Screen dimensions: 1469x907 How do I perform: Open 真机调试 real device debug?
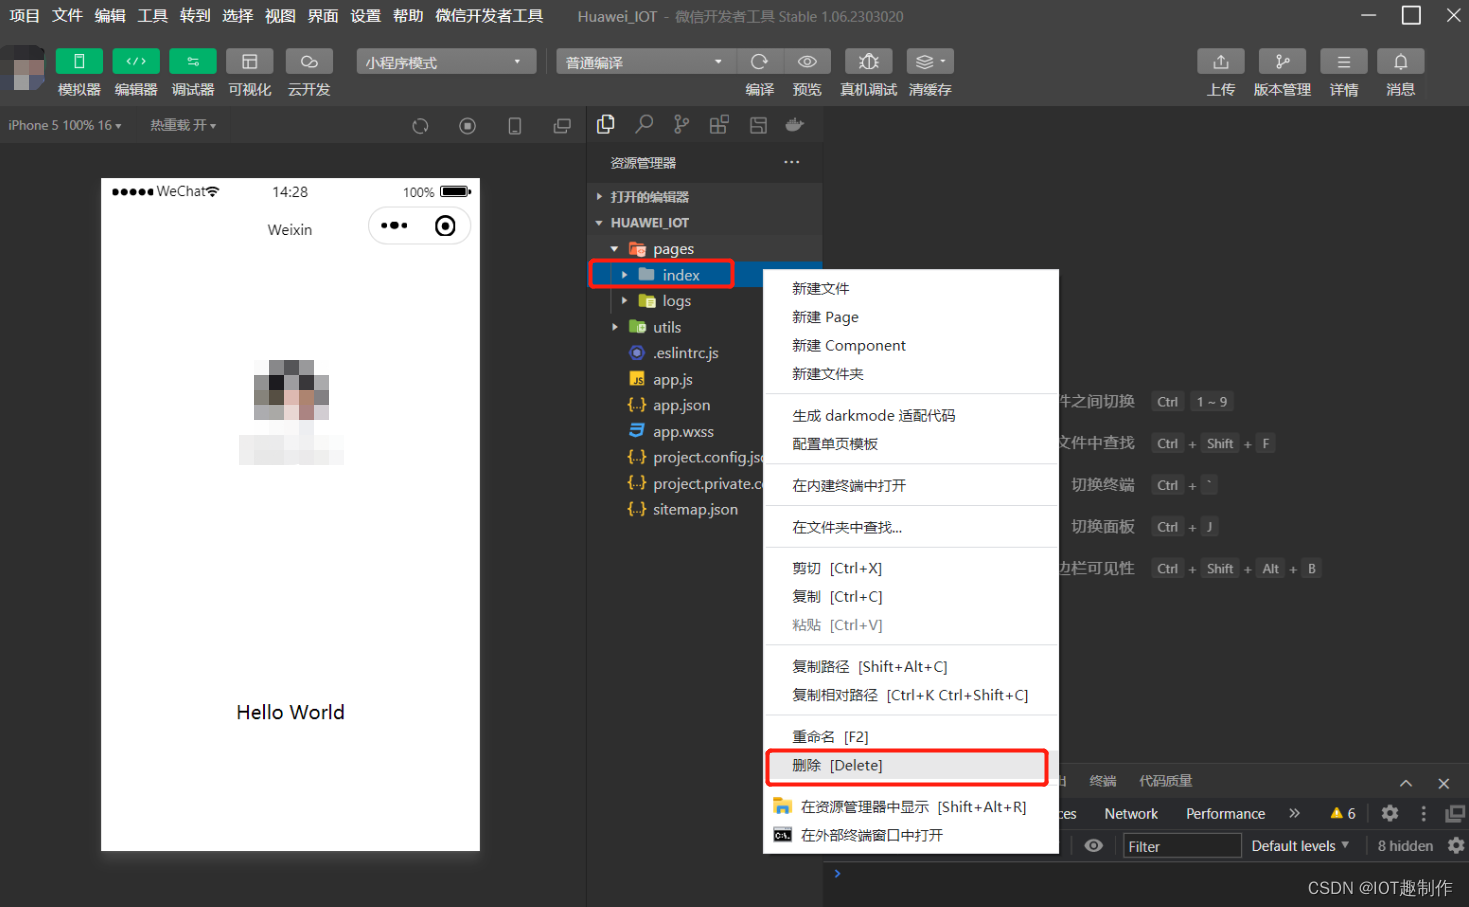tap(868, 62)
